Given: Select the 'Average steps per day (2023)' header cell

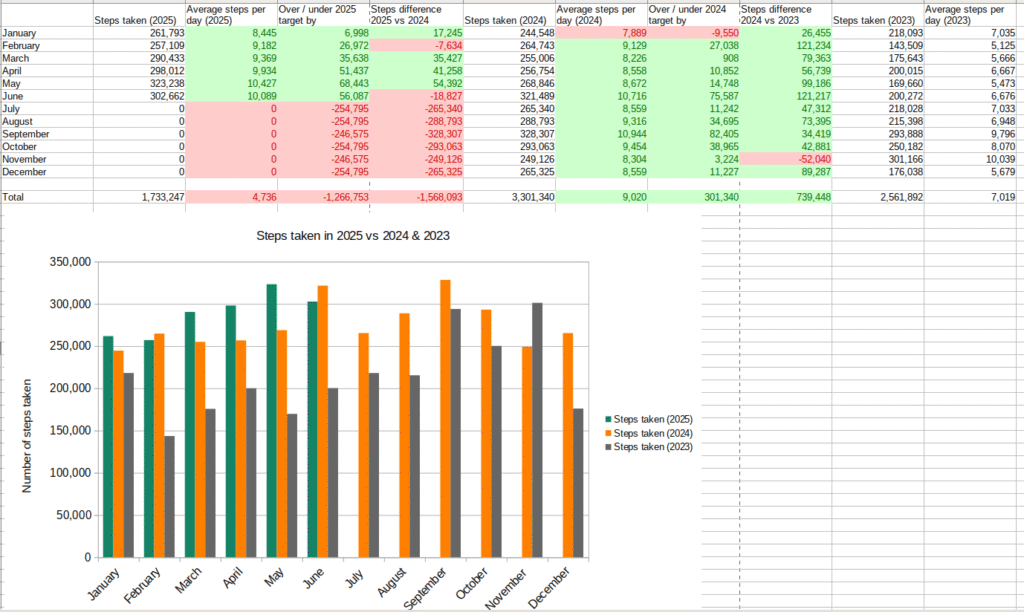Looking at the screenshot, I should pyautogui.click(x=970, y=15).
